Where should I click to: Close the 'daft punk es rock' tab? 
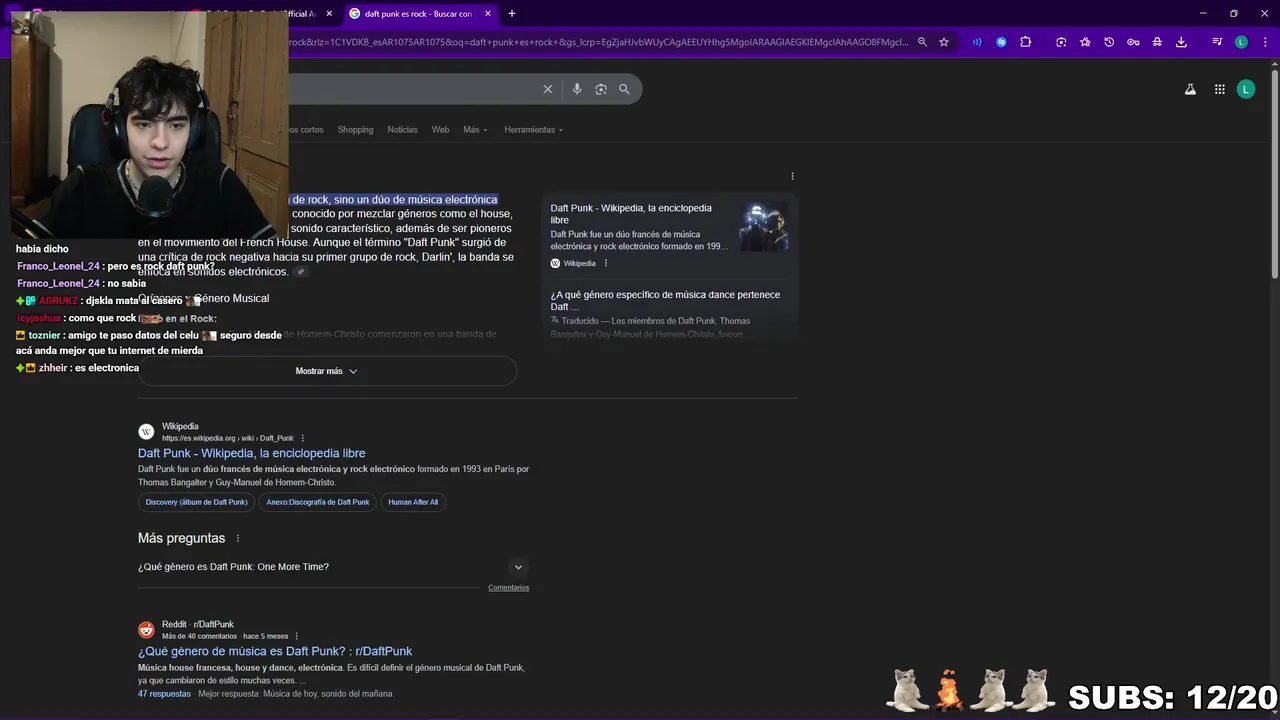point(488,14)
